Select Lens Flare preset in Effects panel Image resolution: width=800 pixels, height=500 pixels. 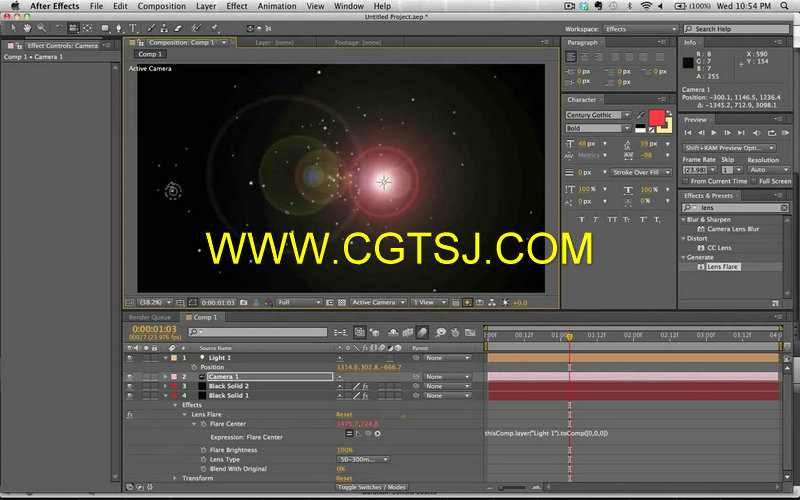[722, 267]
